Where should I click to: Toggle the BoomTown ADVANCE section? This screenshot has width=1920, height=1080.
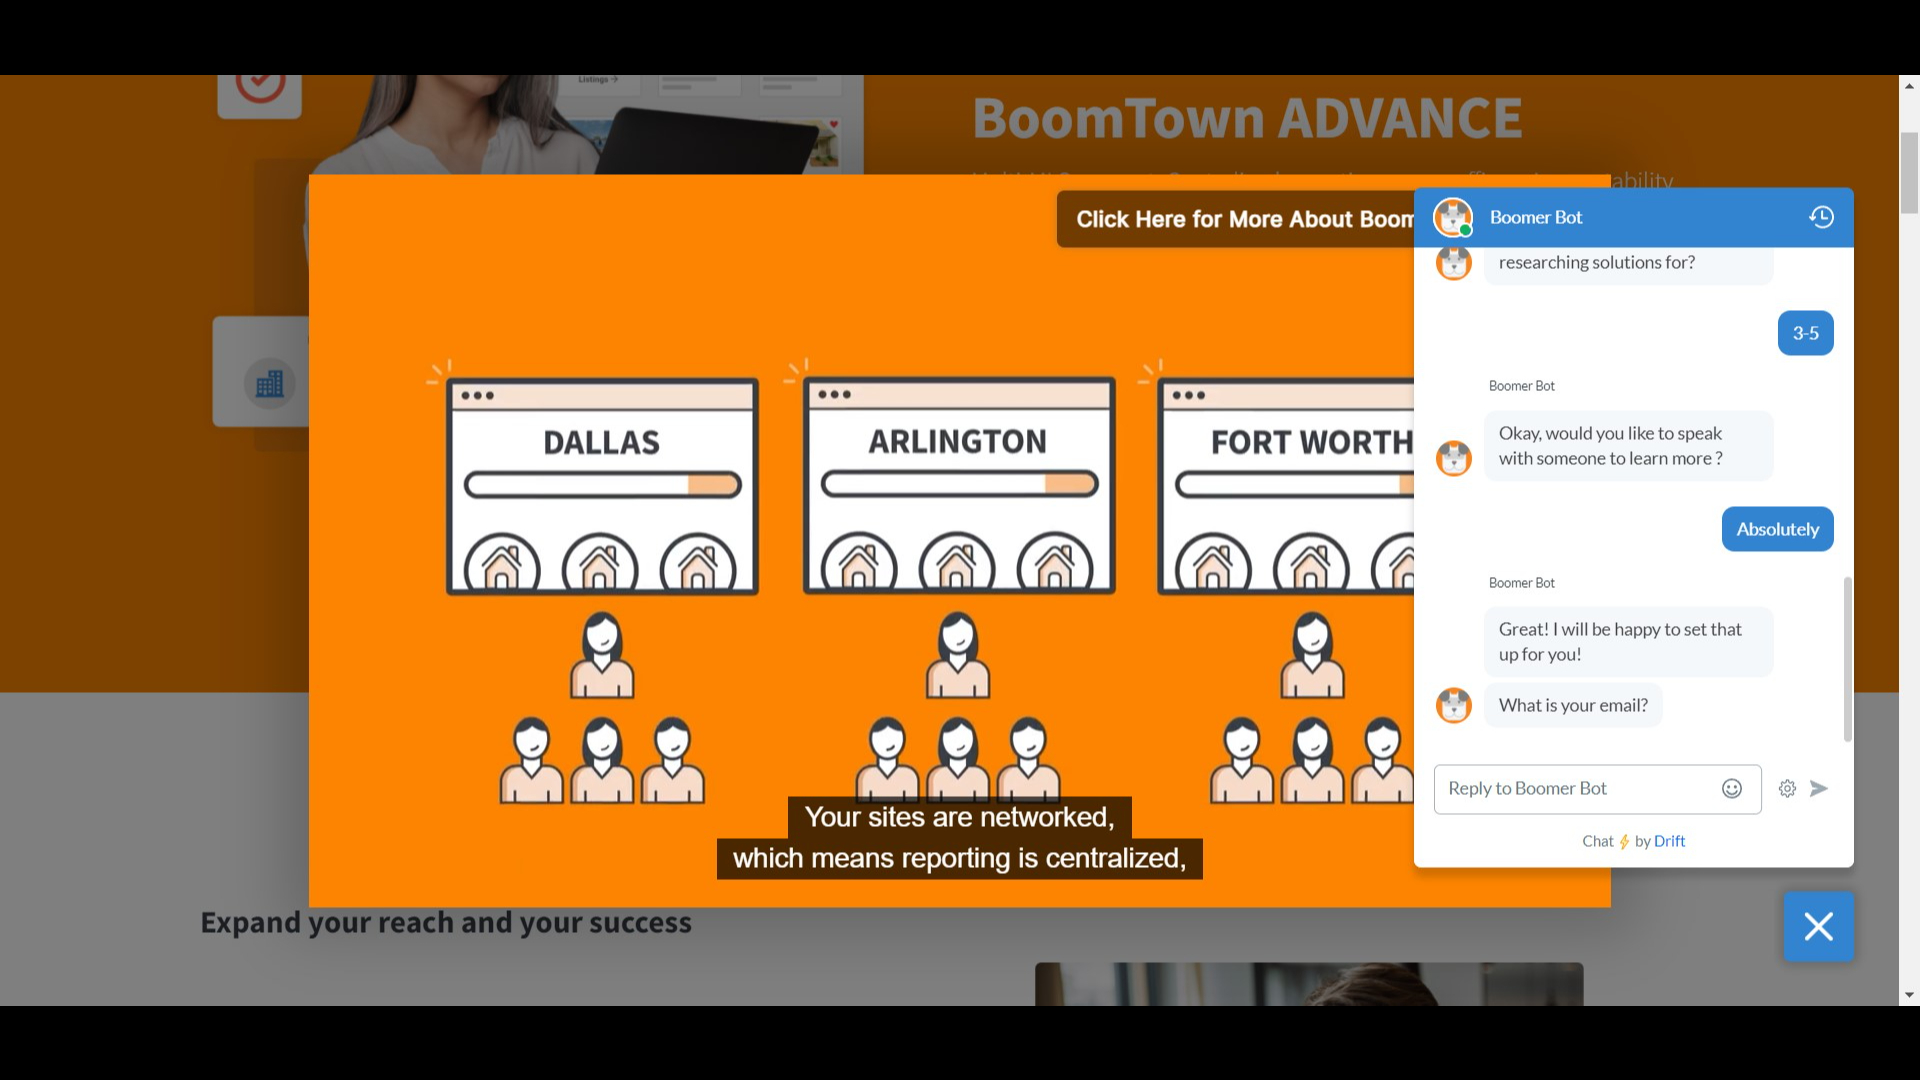click(1246, 116)
